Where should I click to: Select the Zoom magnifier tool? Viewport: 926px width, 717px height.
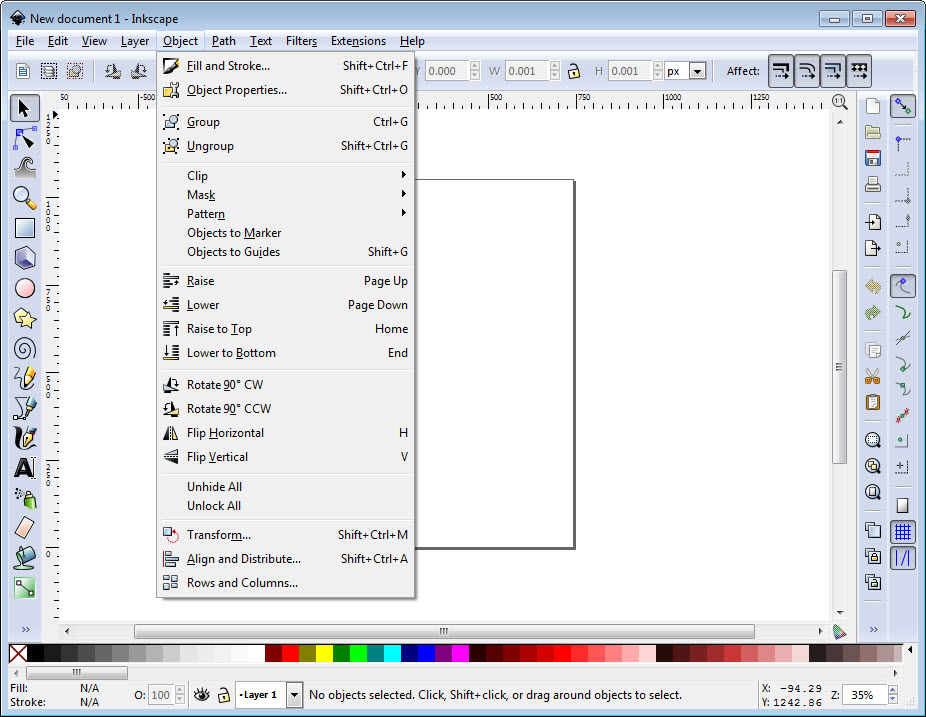click(x=24, y=198)
